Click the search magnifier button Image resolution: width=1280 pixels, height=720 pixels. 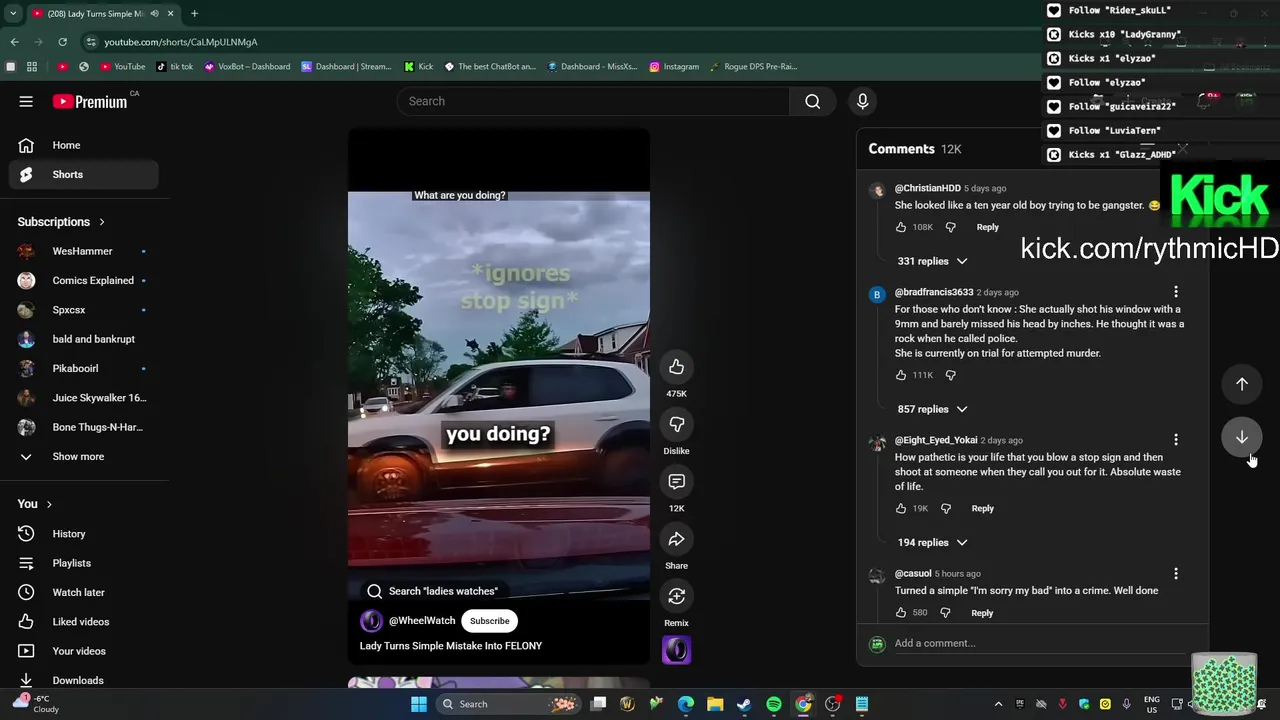tap(812, 101)
